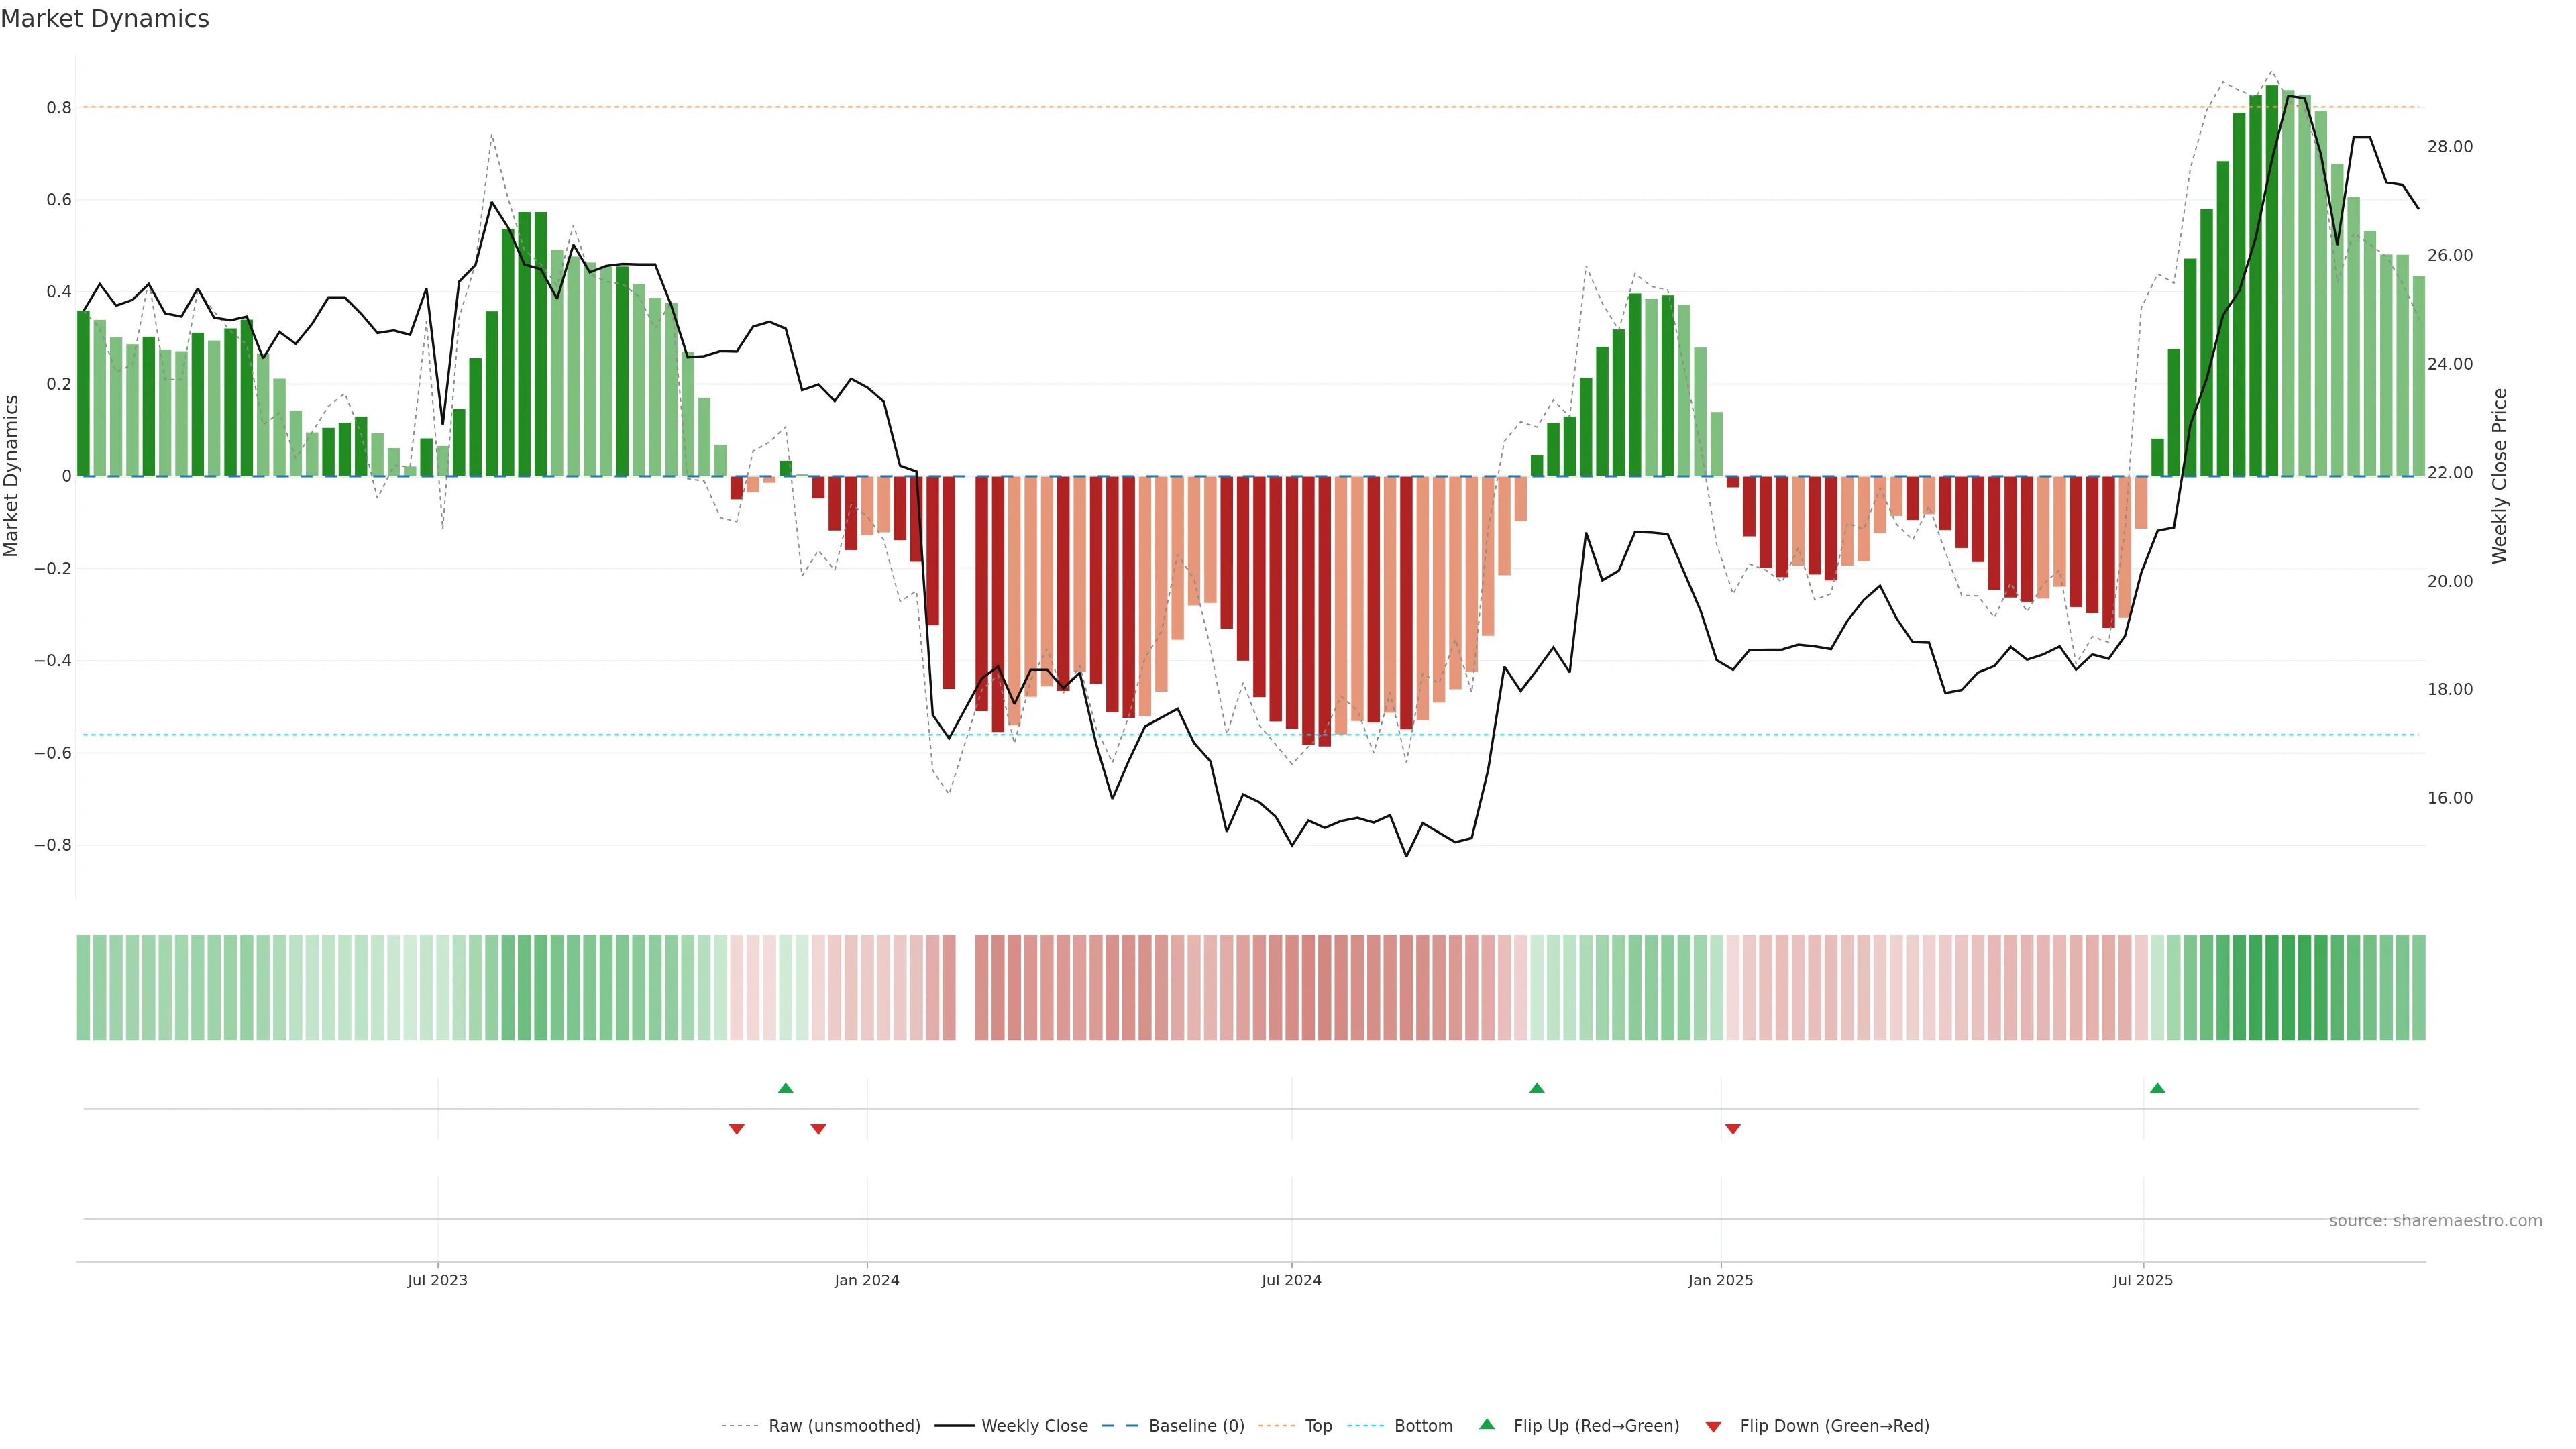This screenshot has height=1449, width=2576.
Task: Click the Weekly Close Price axis title
Action: (2500, 476)
